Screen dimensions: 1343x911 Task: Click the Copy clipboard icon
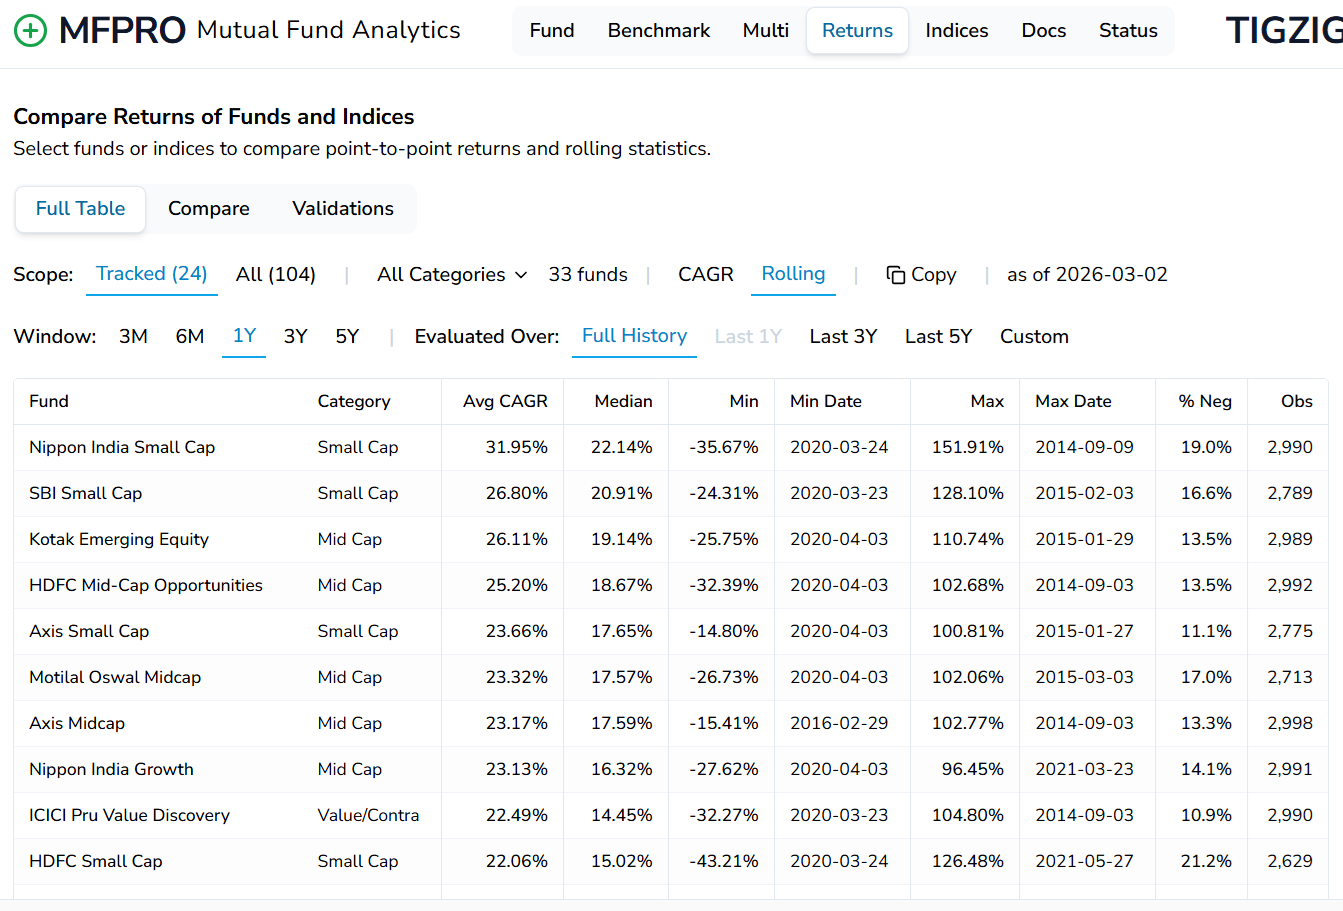point(896,275)
